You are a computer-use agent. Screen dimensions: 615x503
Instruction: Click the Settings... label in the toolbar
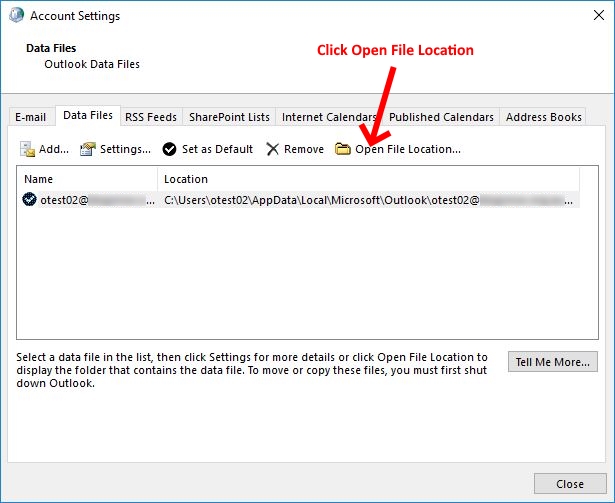[x=125, y=149]
